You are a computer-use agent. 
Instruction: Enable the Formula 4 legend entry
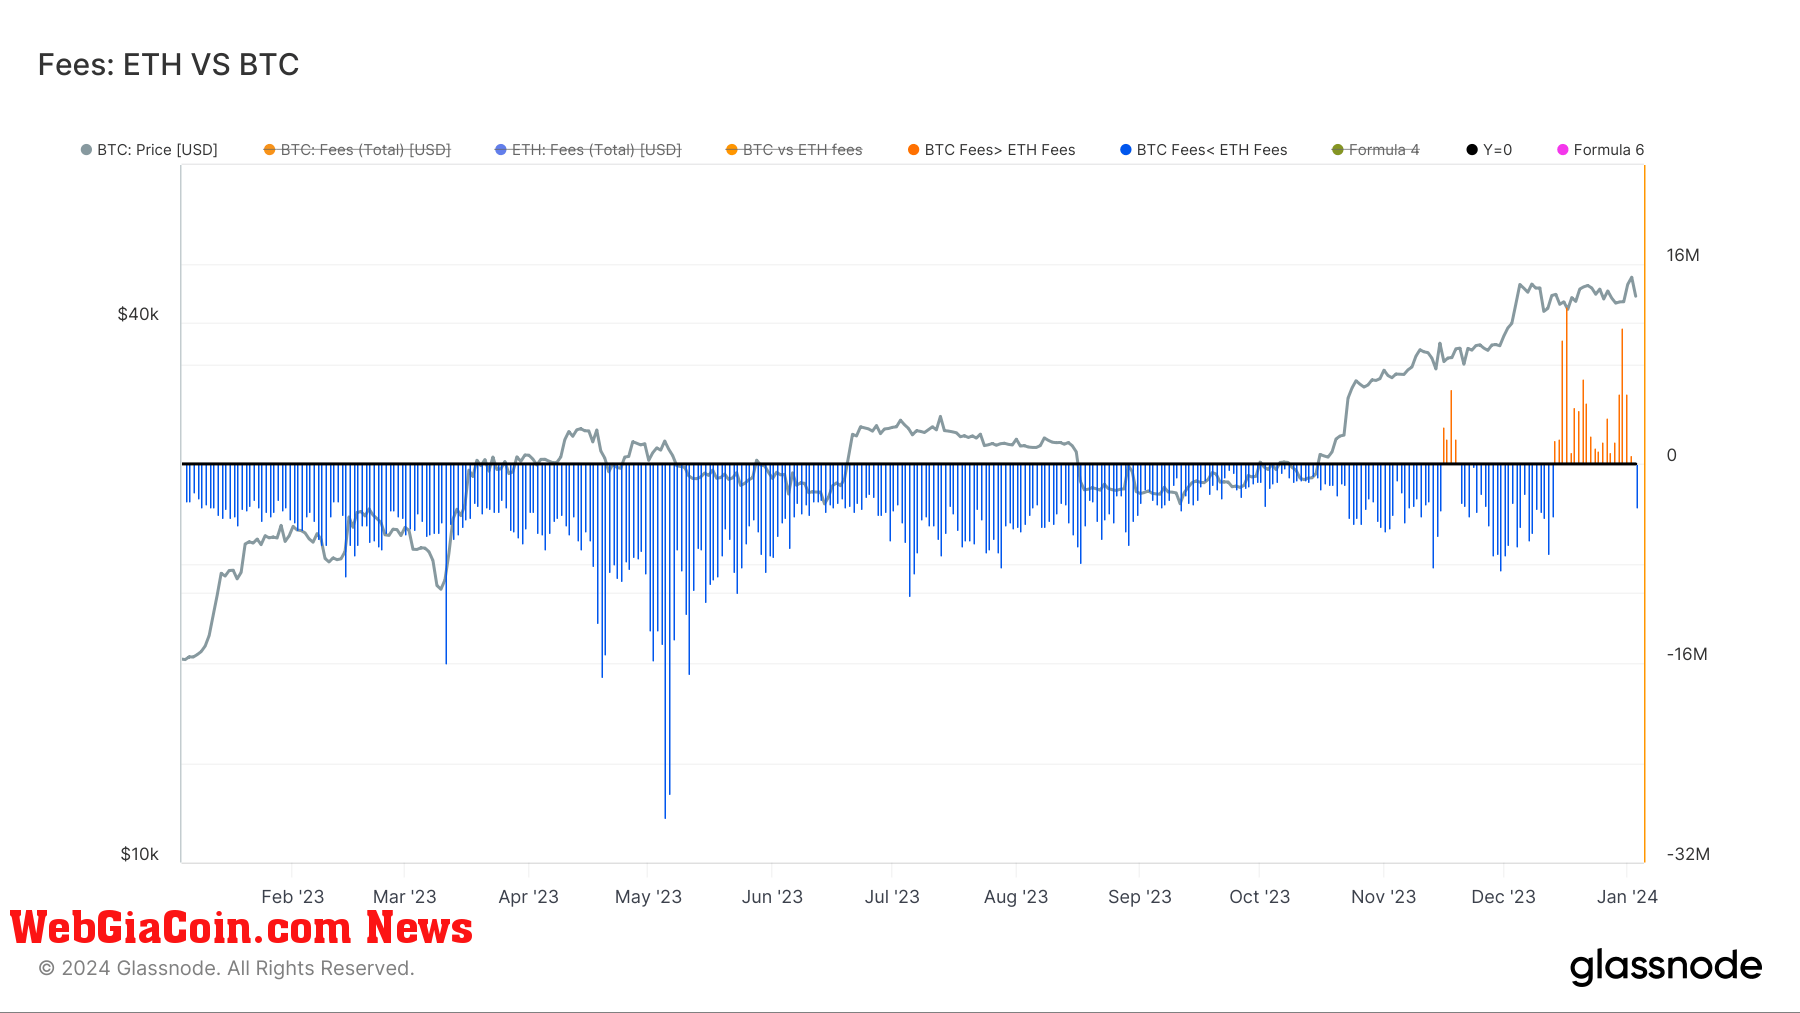(x=1375, y=150)
